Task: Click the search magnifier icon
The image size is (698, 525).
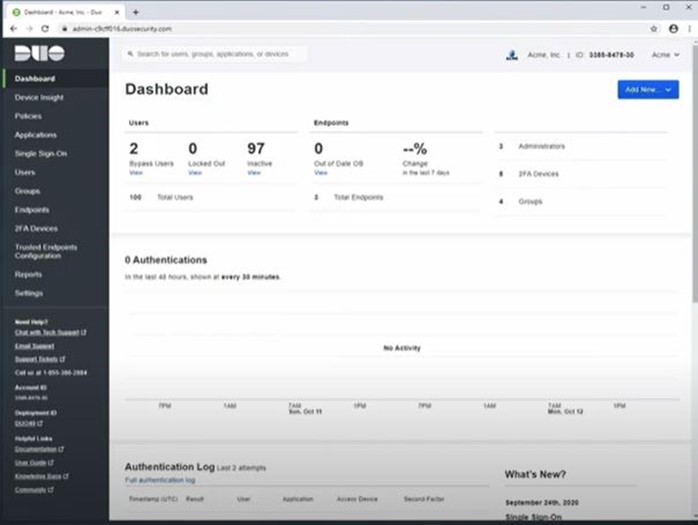Action: (x=130, y=54)
